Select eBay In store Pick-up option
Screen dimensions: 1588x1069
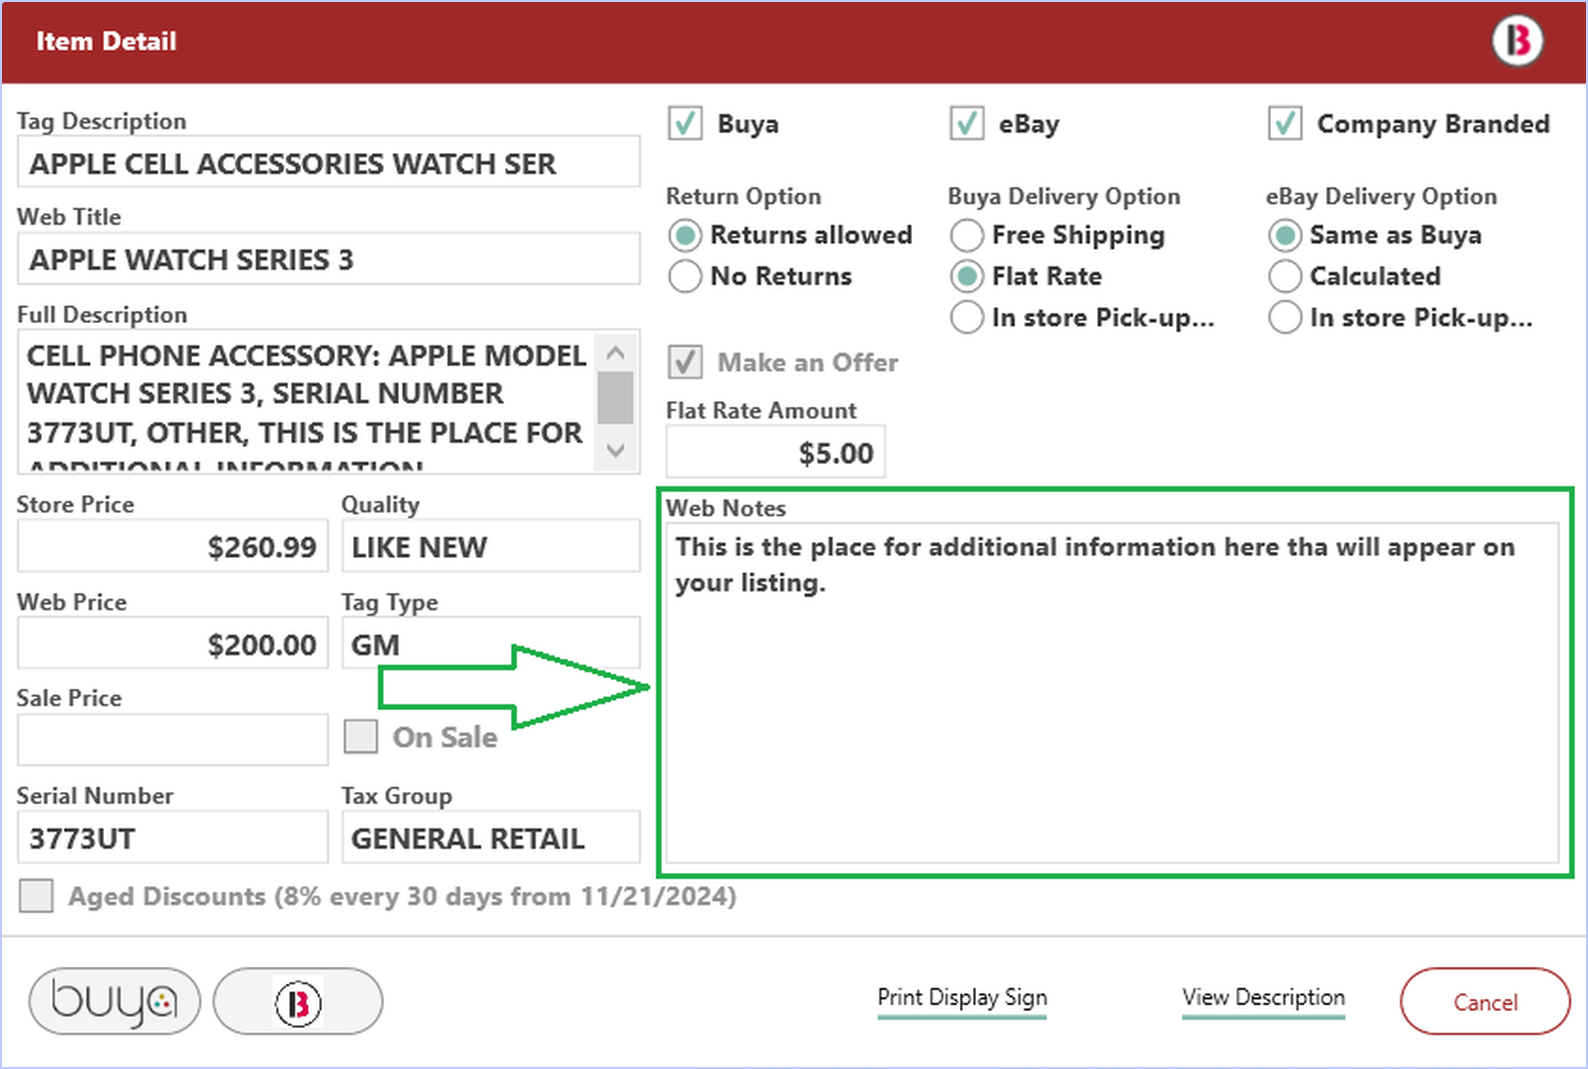point(1285,318)
